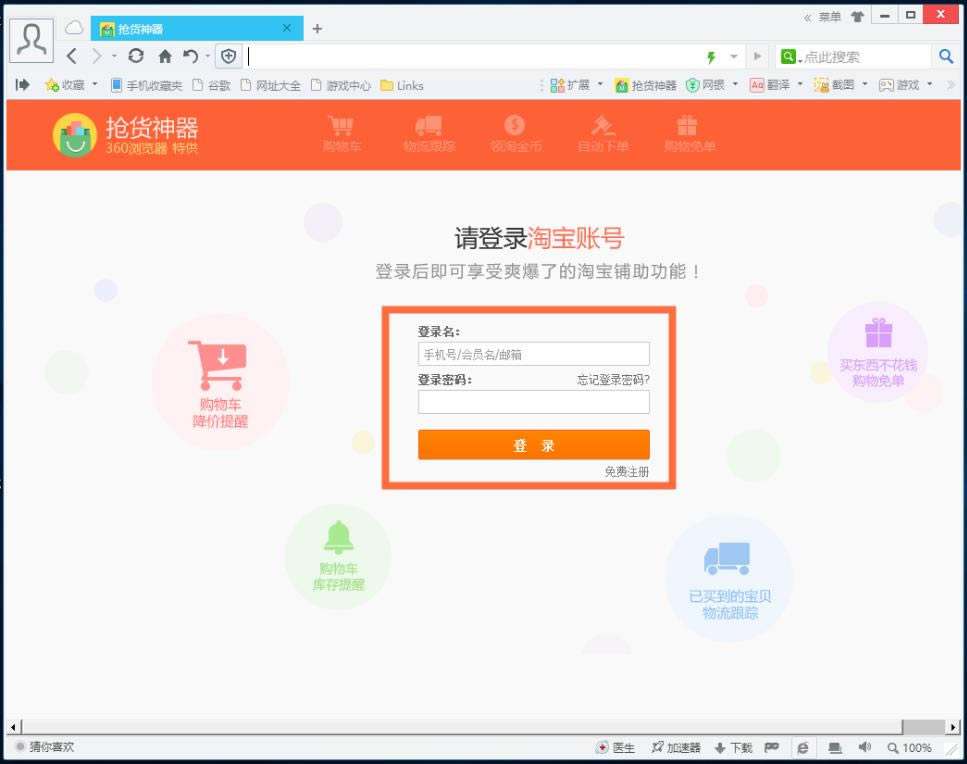Screen dimensions: 967x764
Task: Open the 收藏 favorites dropdown arrow
Action: pyautogui.click(x=95, y=84)
